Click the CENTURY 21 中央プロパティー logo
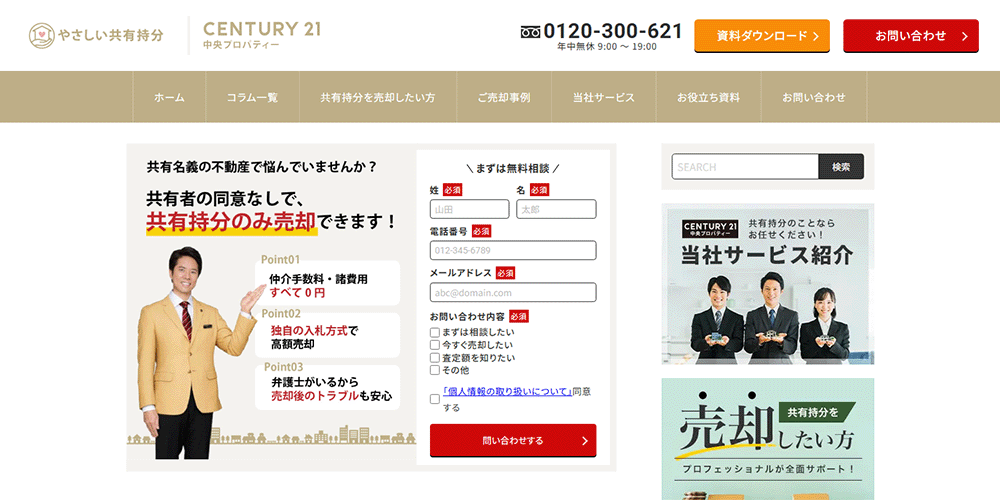 (x=261, y=36)
